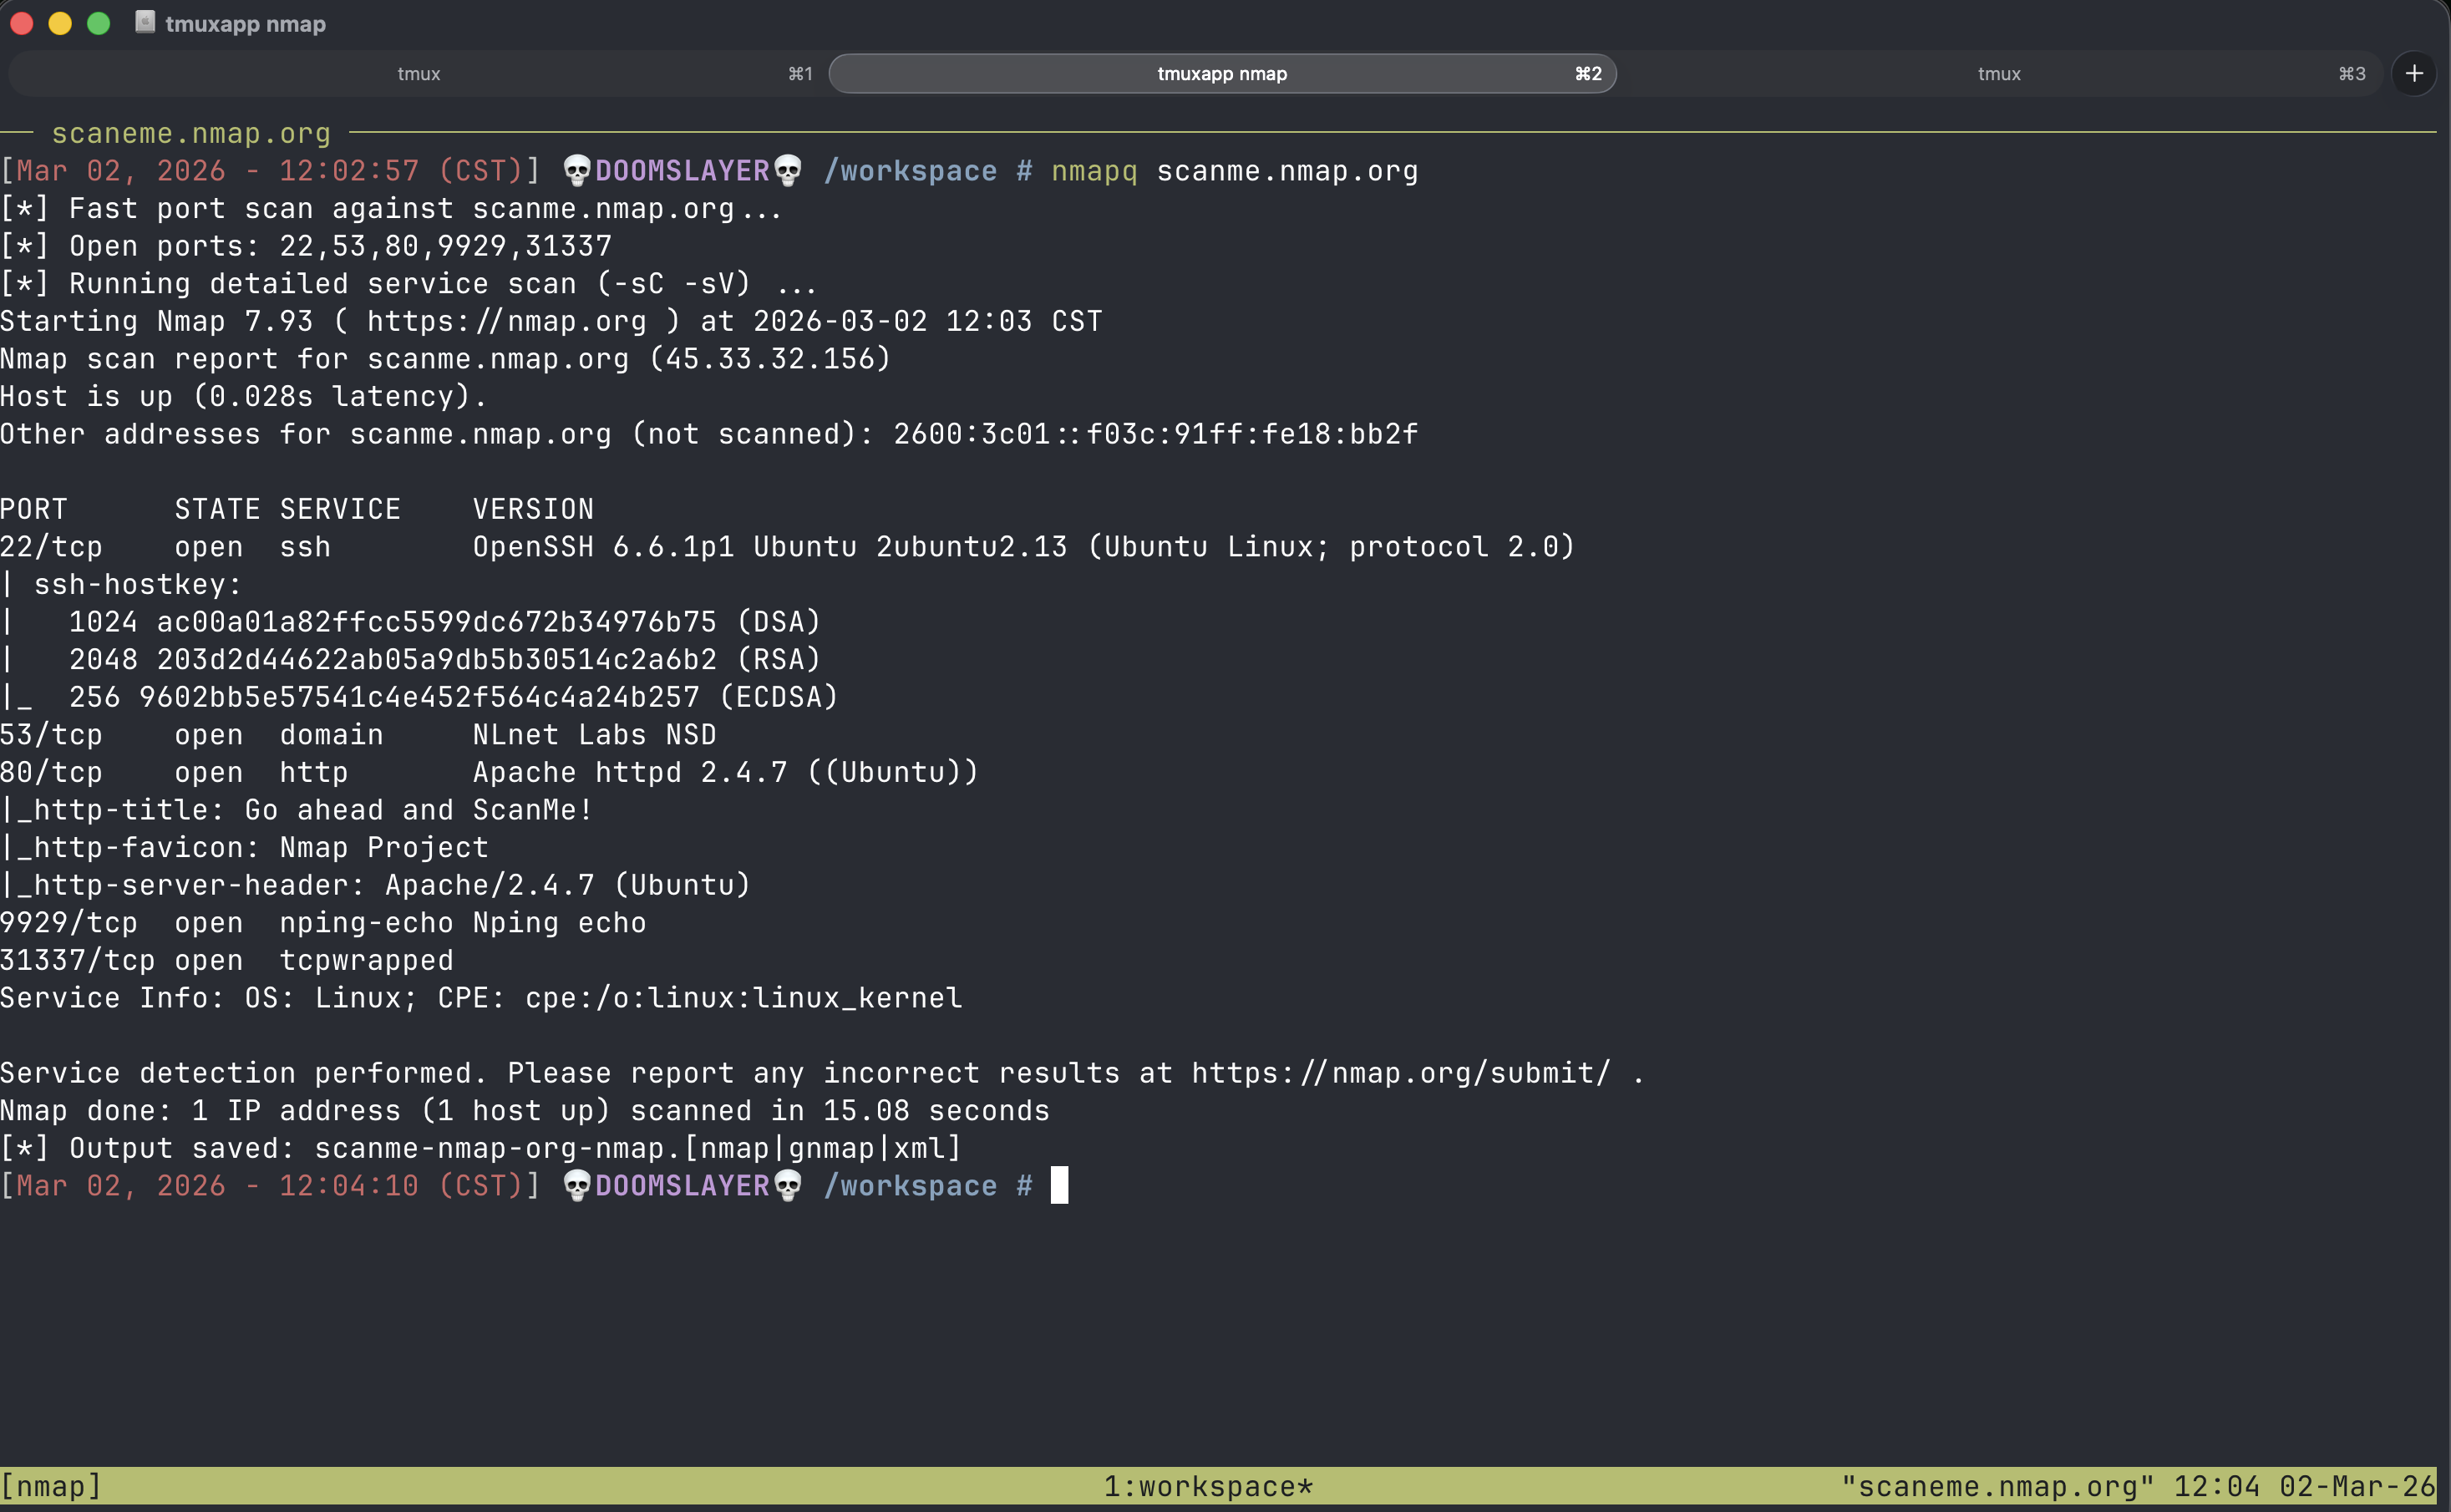This screenshot has height=1512, width=2451.
Task: Switch to the rightmost tmux tab
Action: point(1999,73)
